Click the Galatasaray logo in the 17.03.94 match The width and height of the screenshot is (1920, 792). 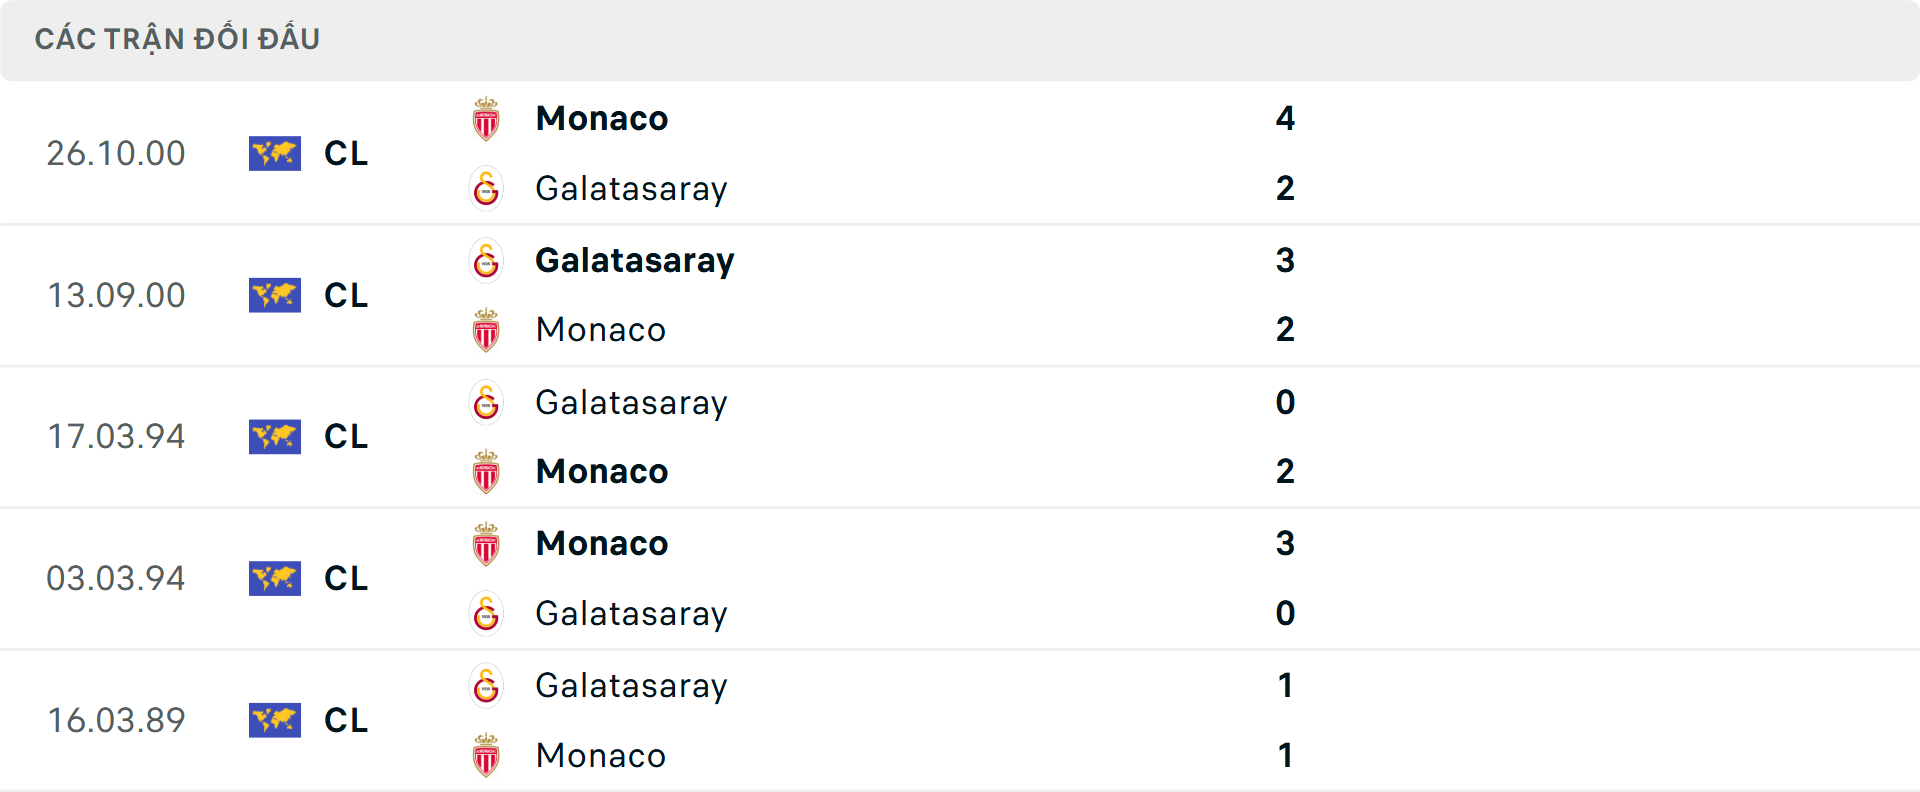(x=487, y=402)
